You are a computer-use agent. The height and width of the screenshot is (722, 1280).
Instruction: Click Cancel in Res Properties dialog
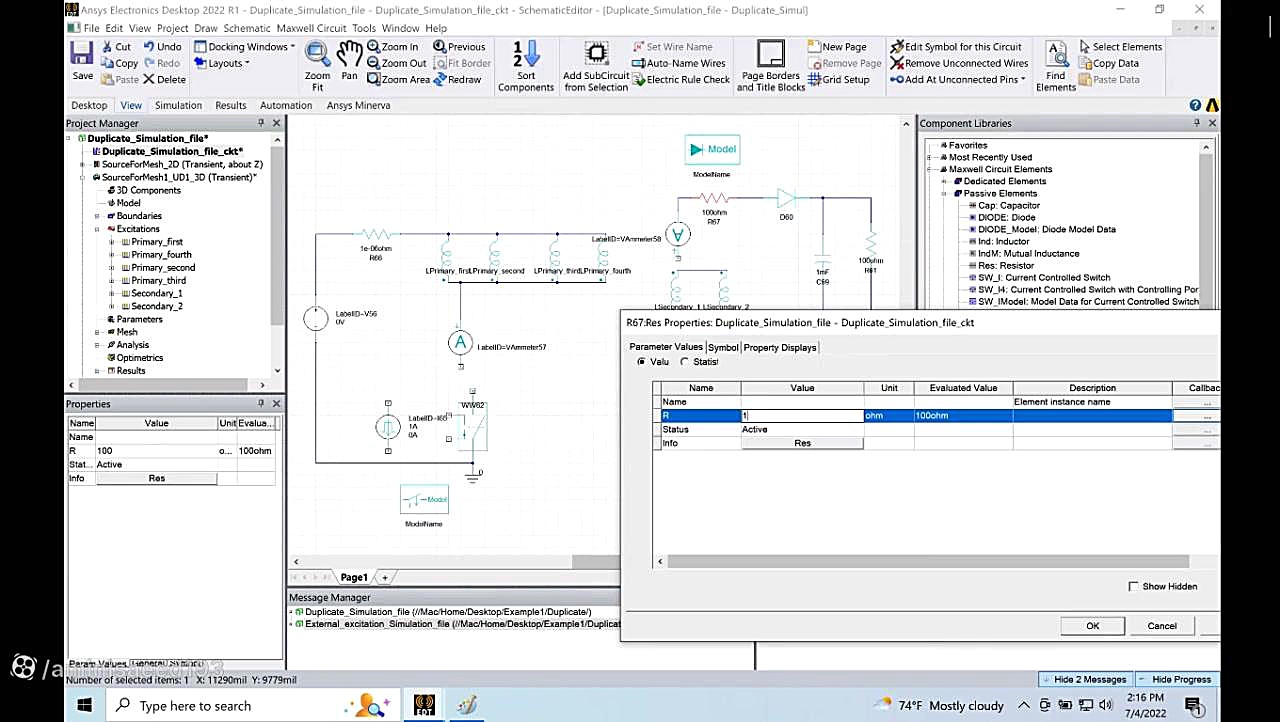[x=1162, y=626]
